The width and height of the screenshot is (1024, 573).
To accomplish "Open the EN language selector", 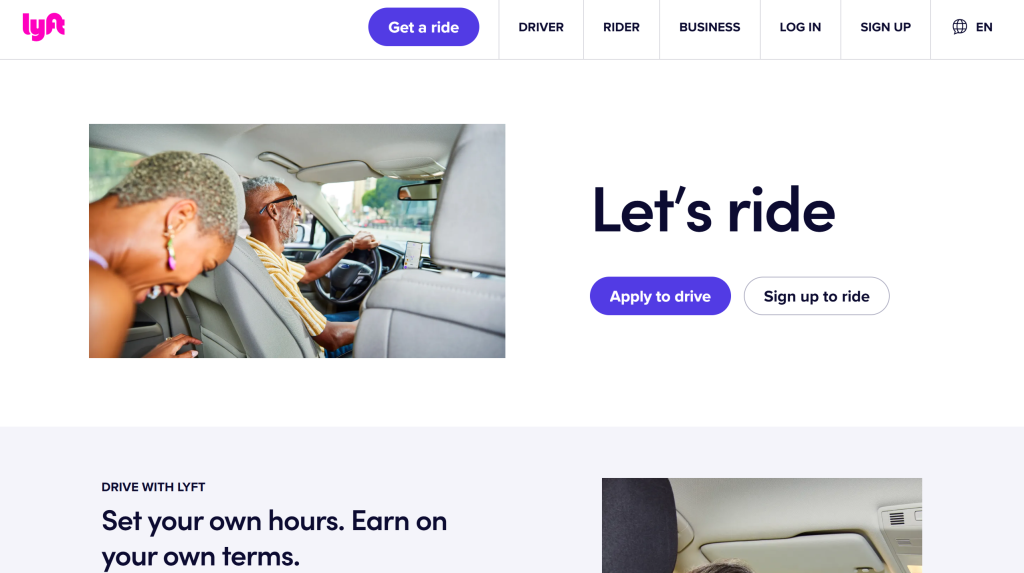I will pyautogui.click(x=972, y=27).
